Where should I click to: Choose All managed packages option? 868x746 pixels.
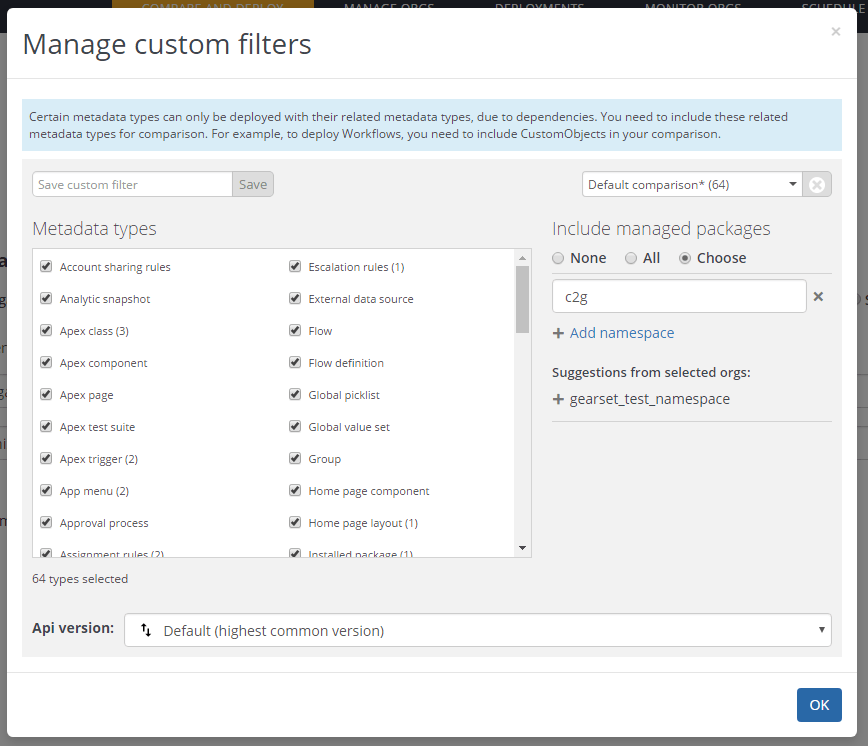(631, 258)
